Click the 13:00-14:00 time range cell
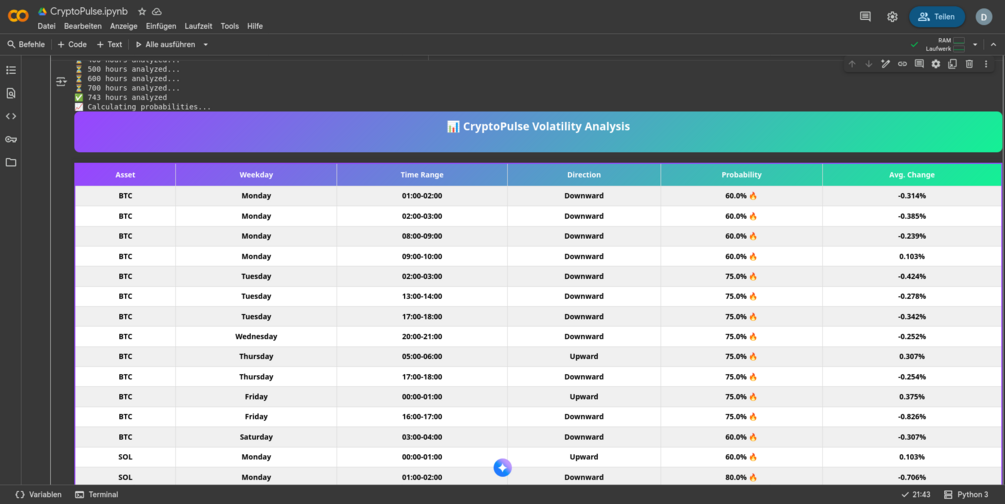 pos(422,296)
